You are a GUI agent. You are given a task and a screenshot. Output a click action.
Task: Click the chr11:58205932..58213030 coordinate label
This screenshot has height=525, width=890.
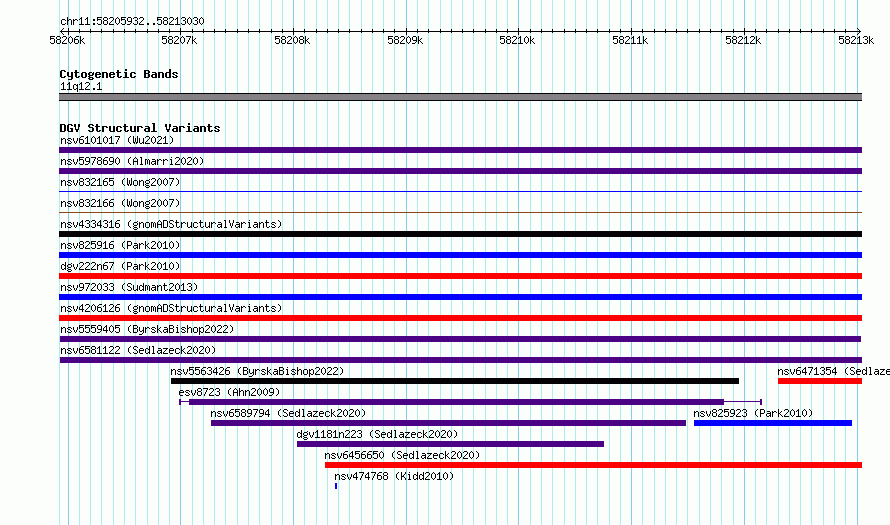click(x=132, y=21)
